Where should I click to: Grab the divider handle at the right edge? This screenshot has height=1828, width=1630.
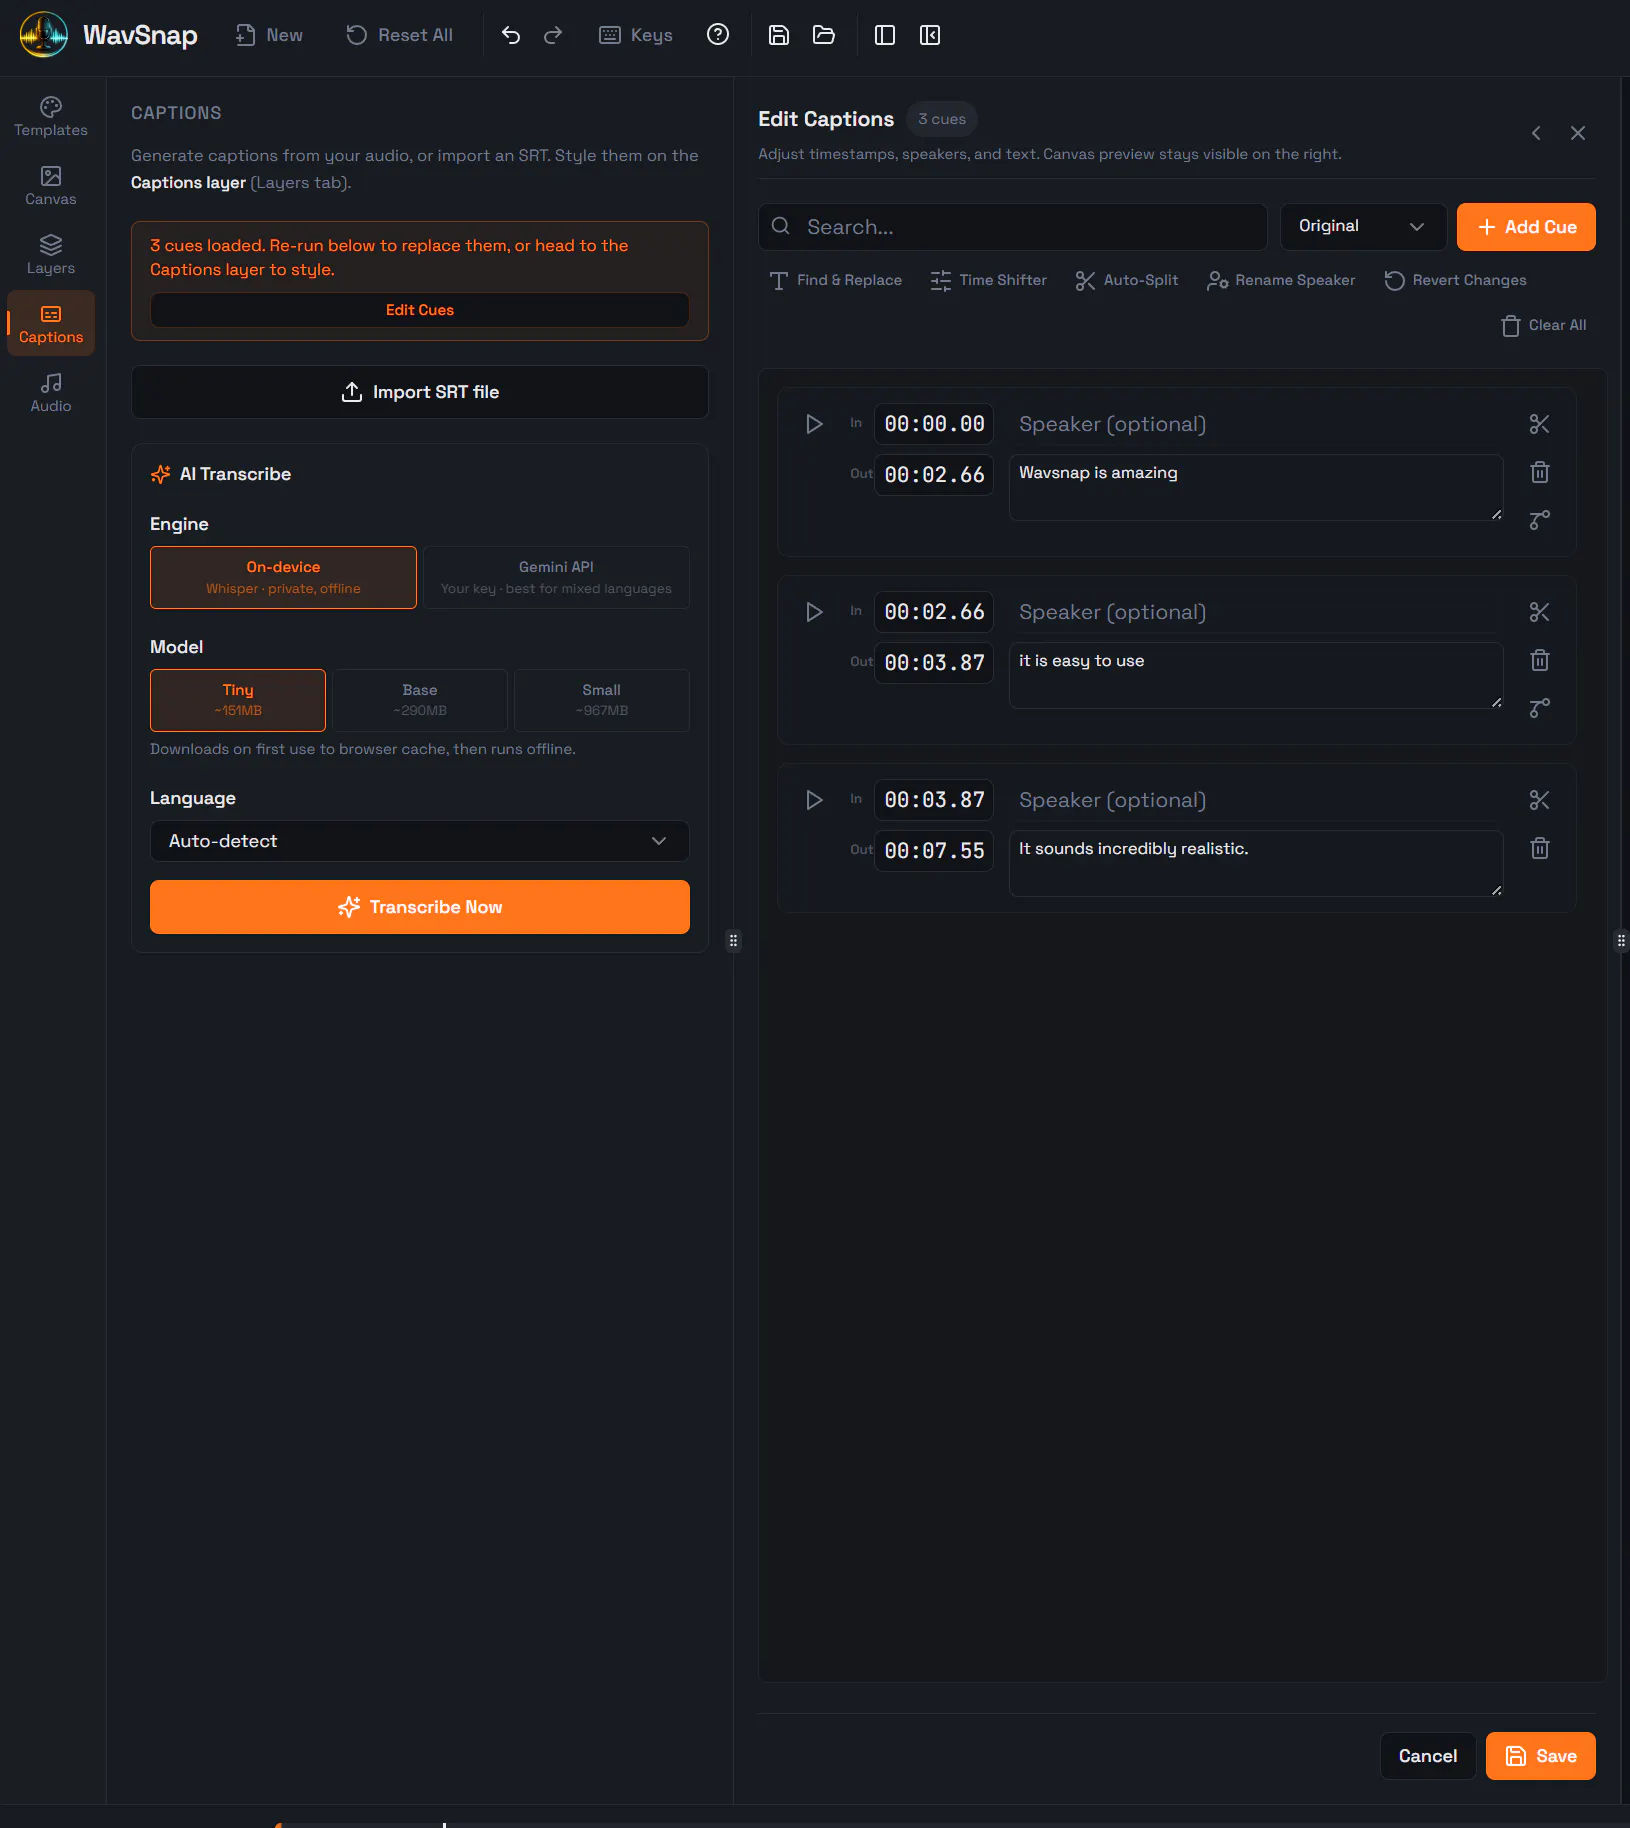tap(1621, 940)
